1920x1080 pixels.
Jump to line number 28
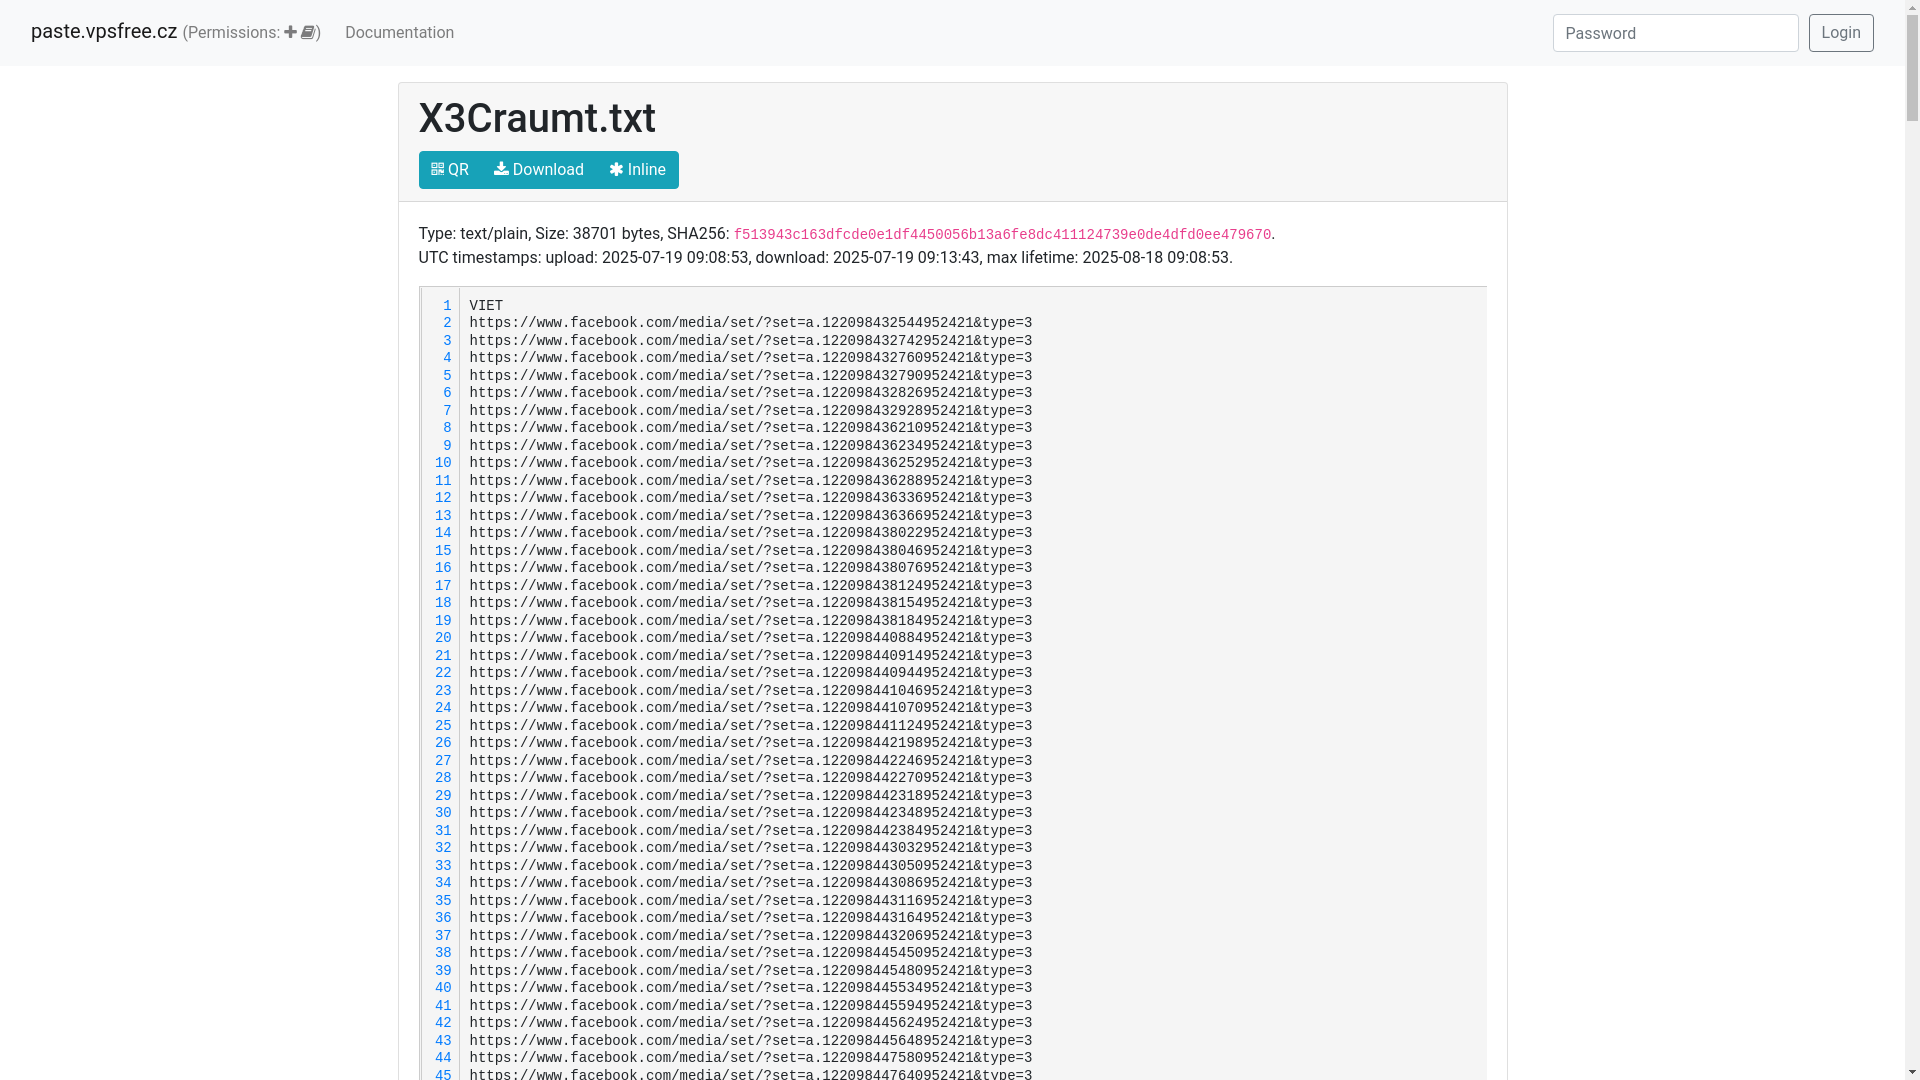click(443, 778)
